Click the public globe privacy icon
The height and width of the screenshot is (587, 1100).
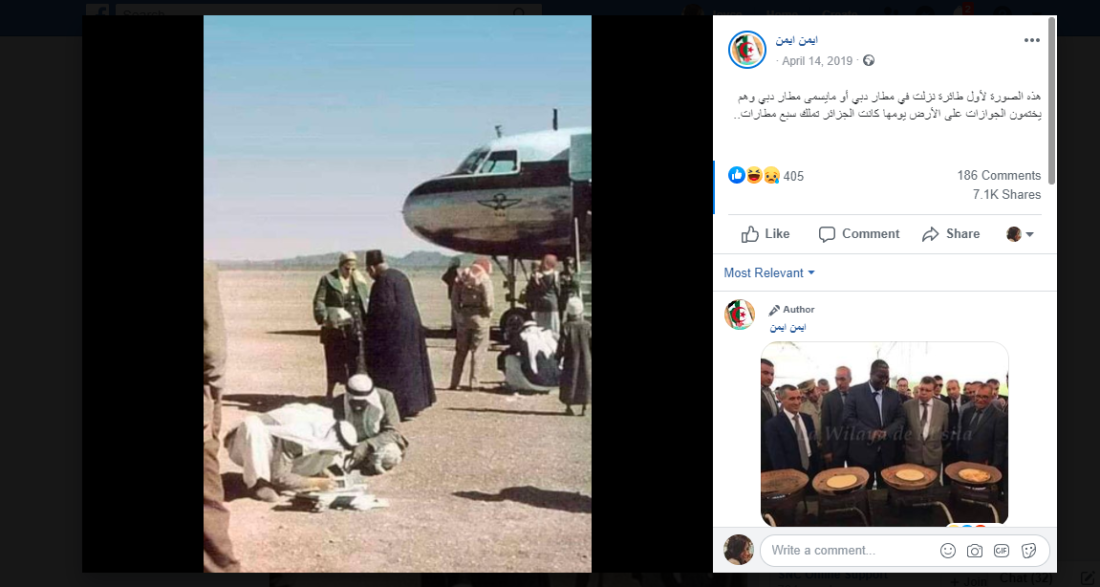pyautogui.click(x=868, y=61)
